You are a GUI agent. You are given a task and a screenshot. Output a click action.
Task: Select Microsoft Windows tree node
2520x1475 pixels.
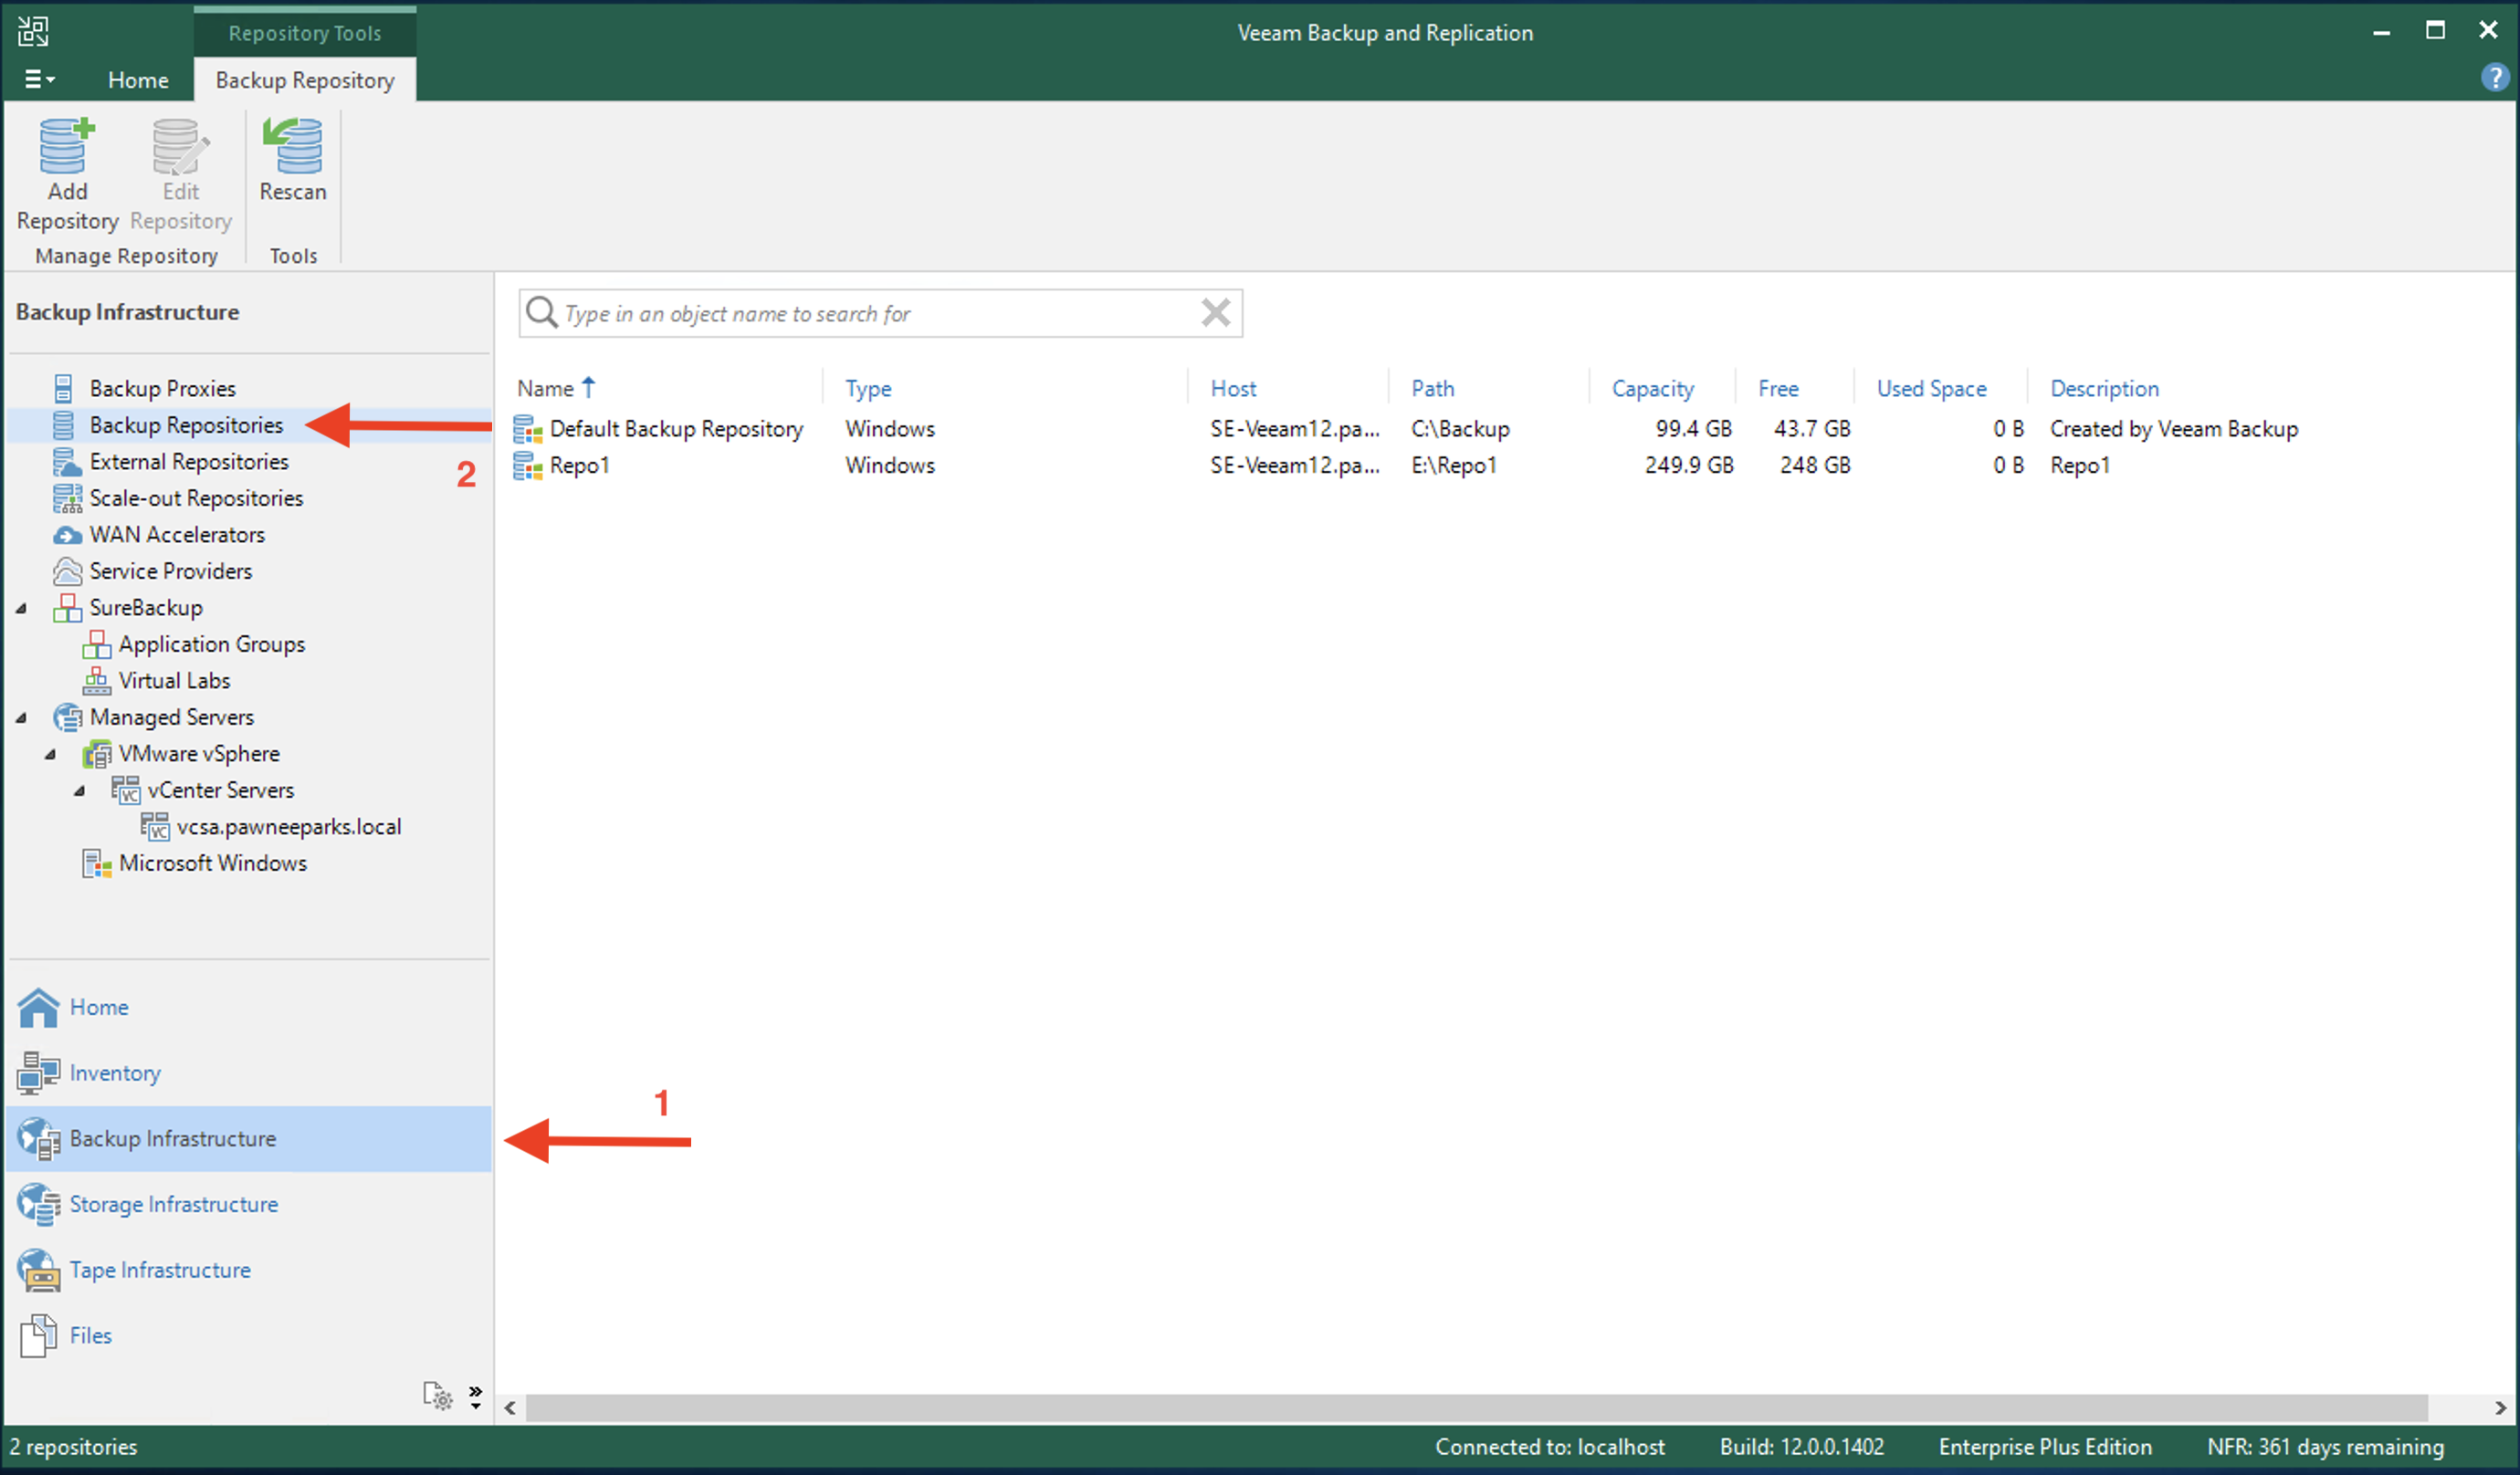(x=213, y=863)
